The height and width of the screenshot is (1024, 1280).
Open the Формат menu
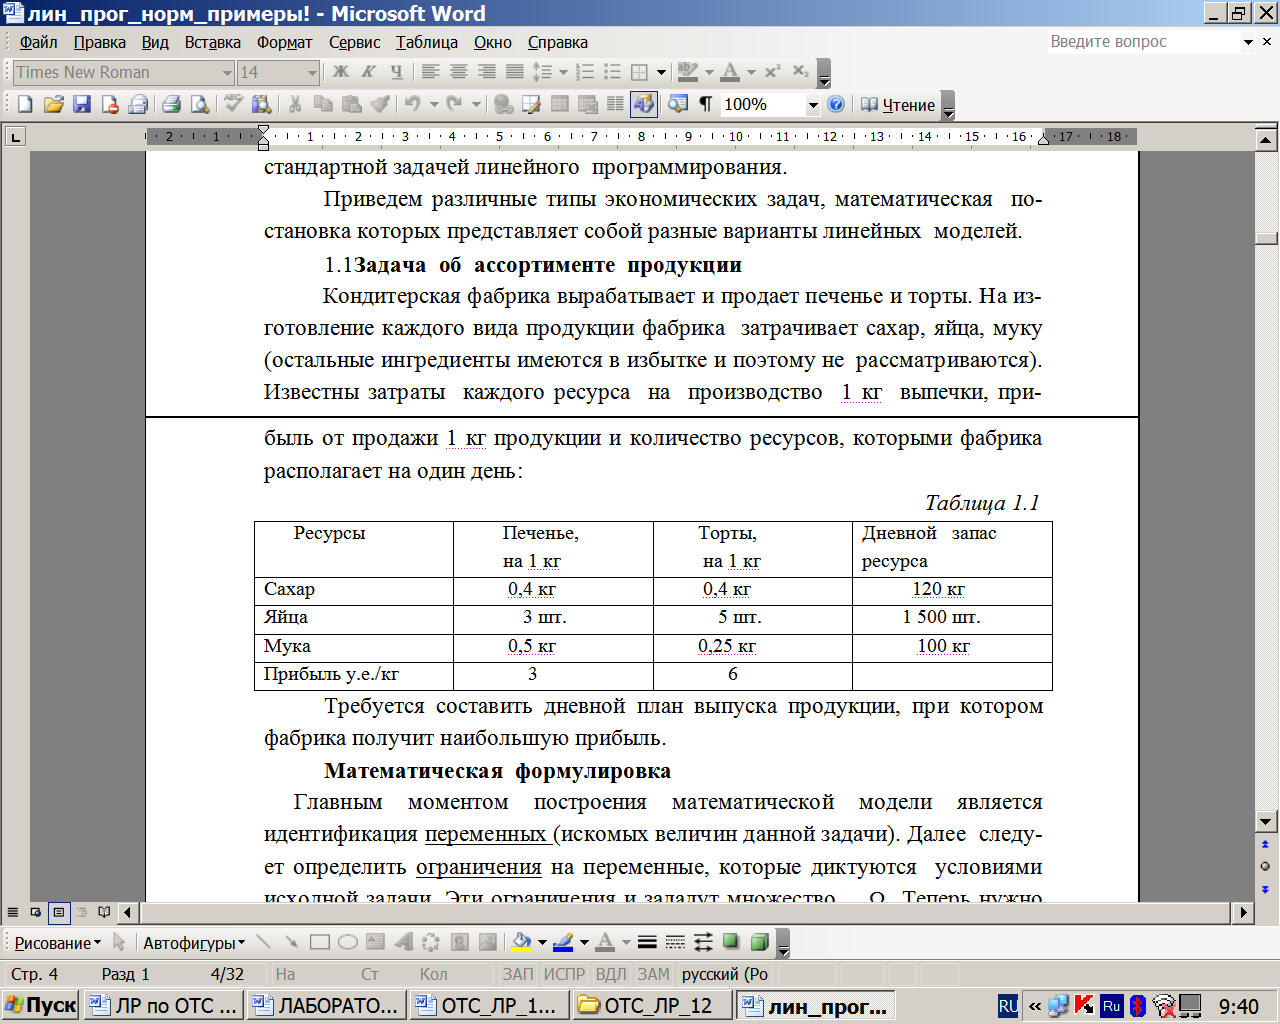[x=285, y=42]
